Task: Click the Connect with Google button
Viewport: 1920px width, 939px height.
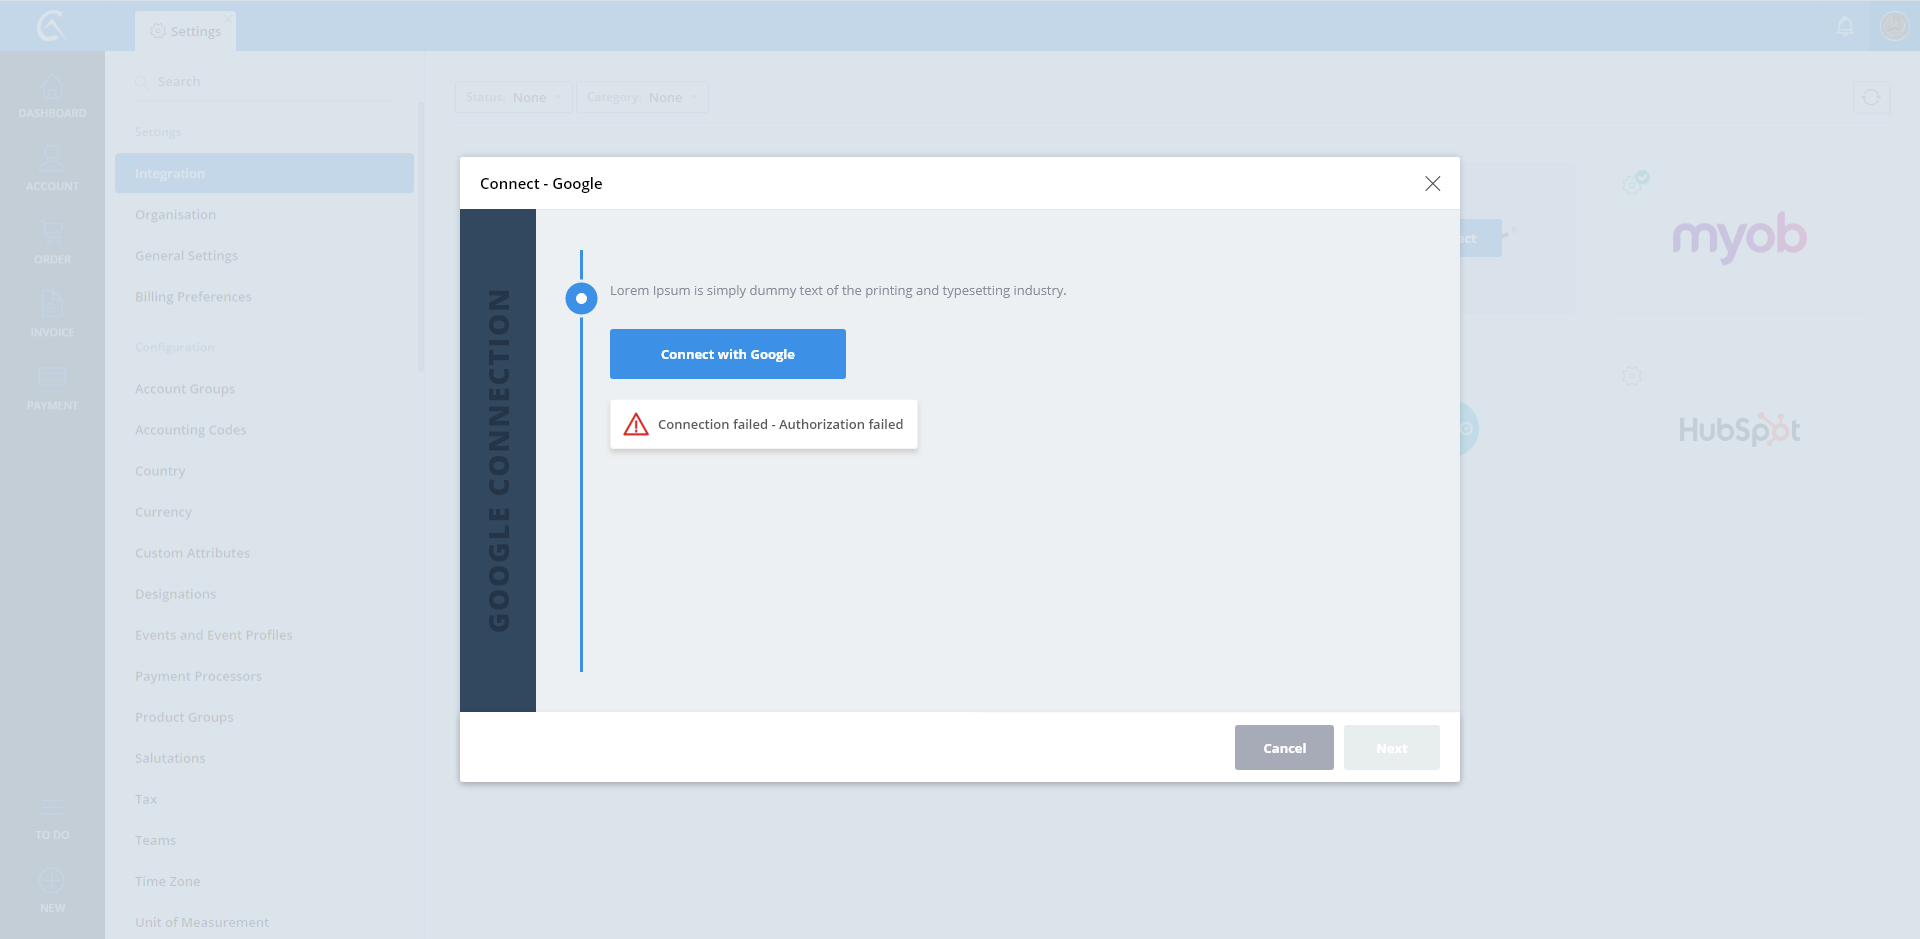Action: (727, 354)
